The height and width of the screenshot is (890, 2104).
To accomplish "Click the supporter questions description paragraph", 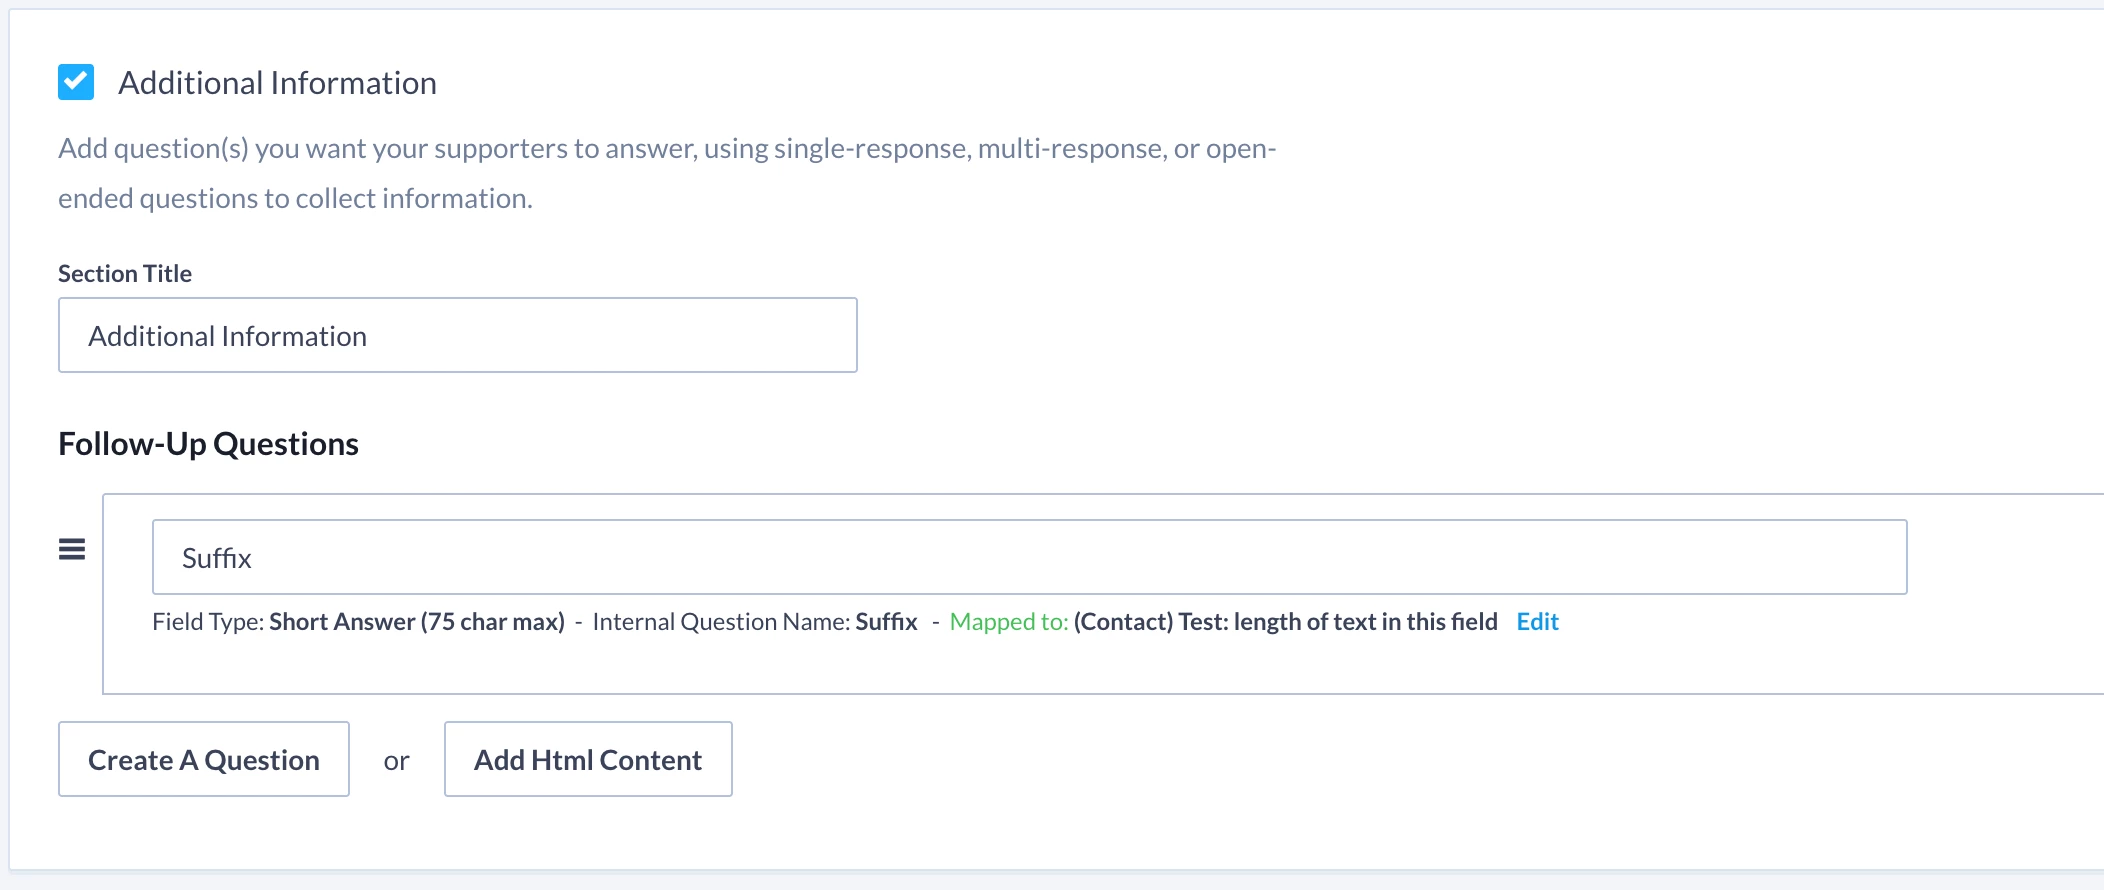I will pyautogui.click(x=666, y=149).
